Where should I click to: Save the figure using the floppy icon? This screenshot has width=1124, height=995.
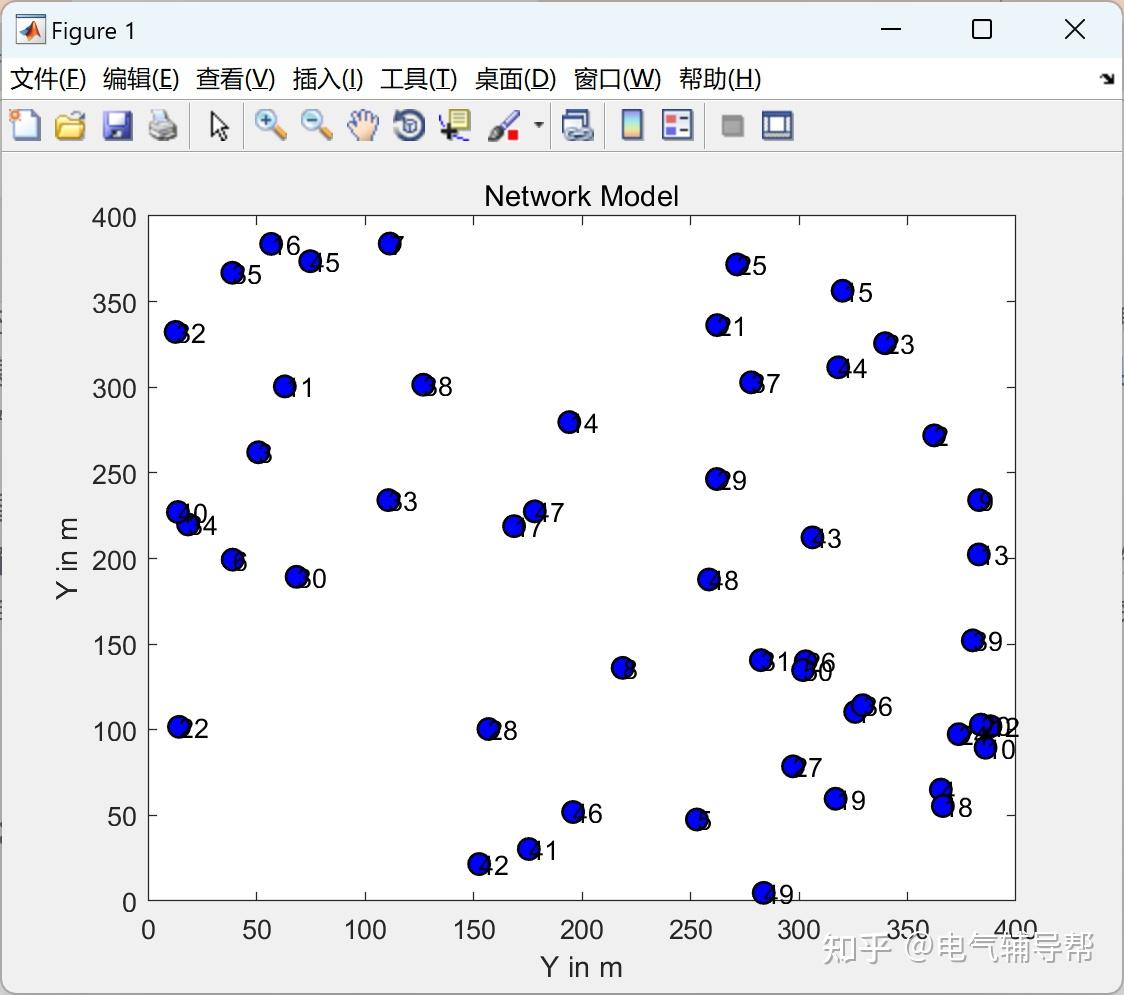117,125
